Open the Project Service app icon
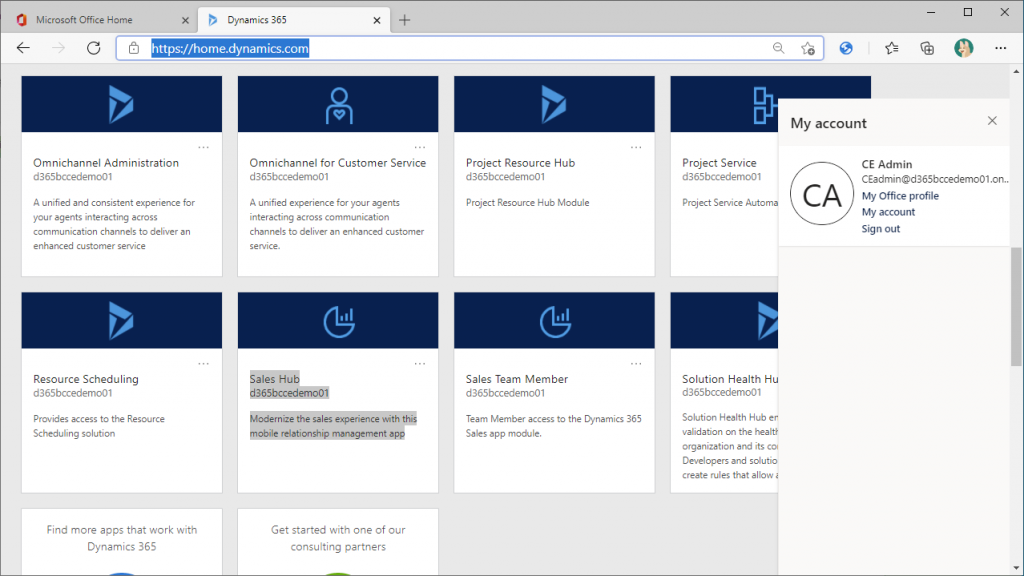 [x=764, y=105]
